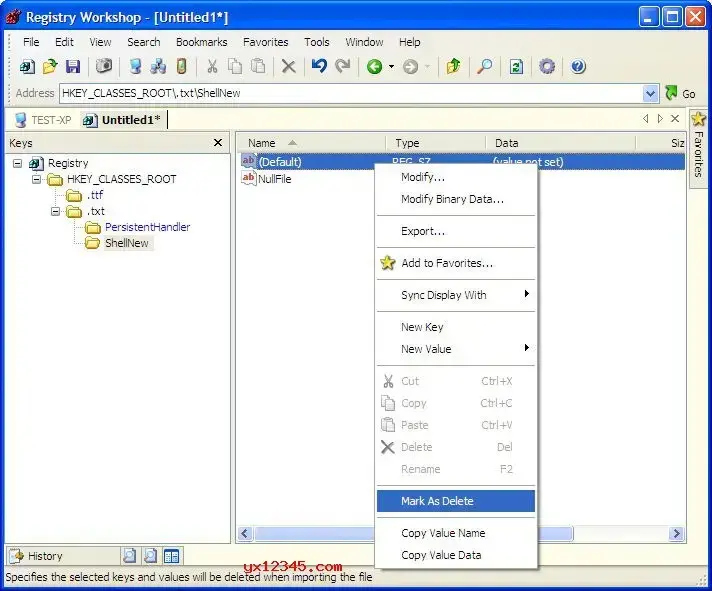The image size is (712, 591).
Task: Click the Go button beside the address
Action: pyautogui.click(x=680, y=94)
